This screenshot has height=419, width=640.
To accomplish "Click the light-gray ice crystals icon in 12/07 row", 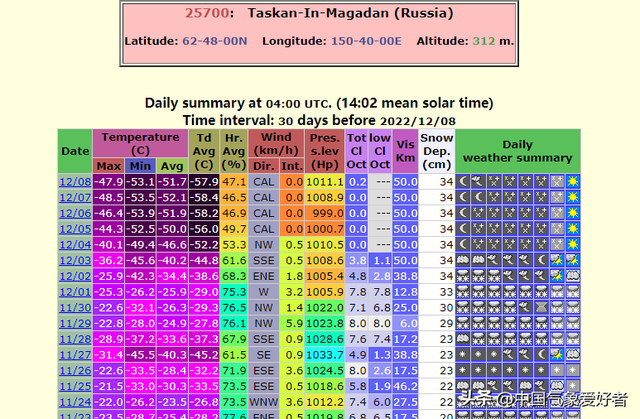I will pyautogui.click(x=557, y=197).
